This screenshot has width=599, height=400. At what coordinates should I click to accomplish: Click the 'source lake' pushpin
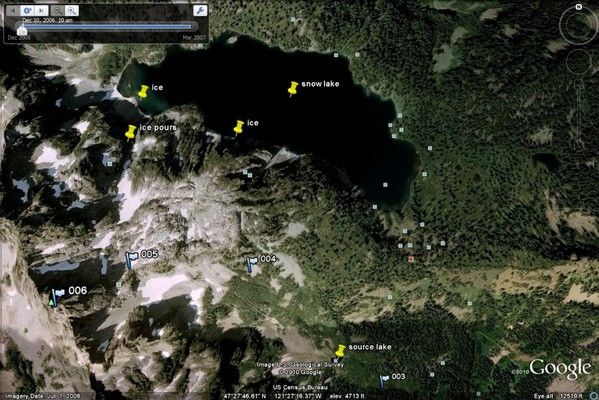click(340, 351)
